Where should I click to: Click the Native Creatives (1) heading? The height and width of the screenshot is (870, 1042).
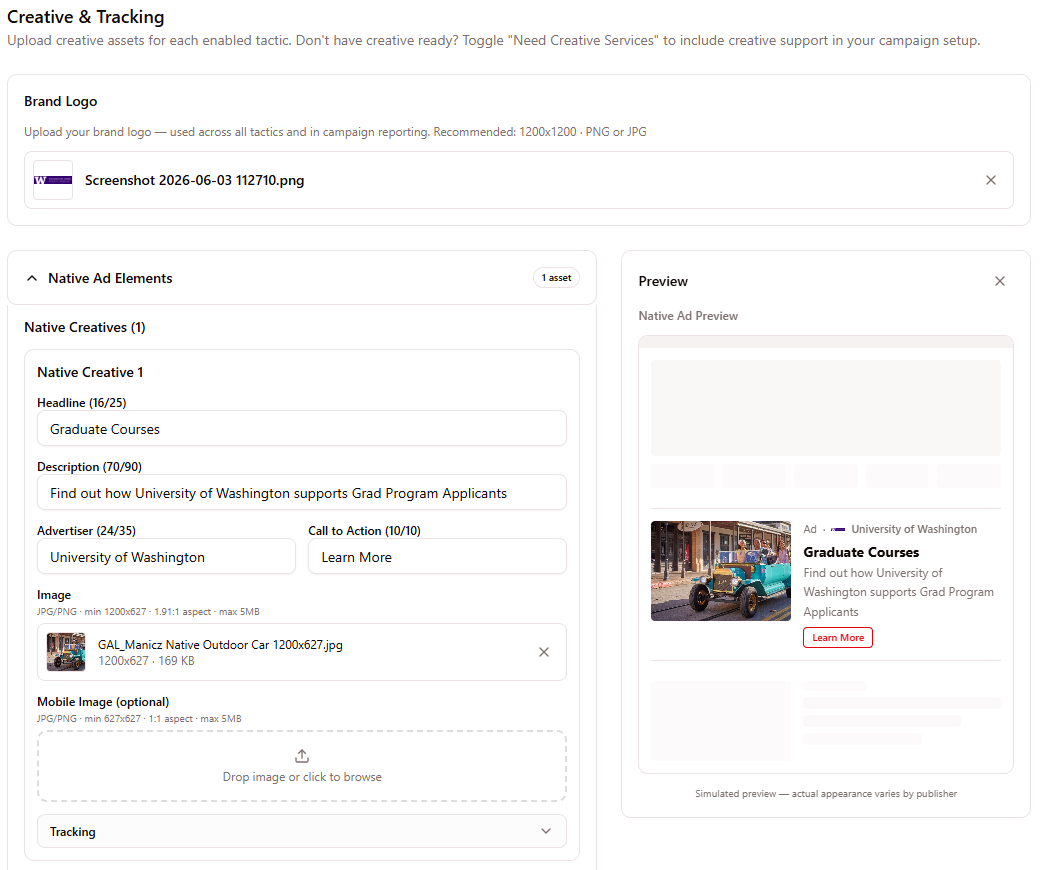[x=84, y=327]
